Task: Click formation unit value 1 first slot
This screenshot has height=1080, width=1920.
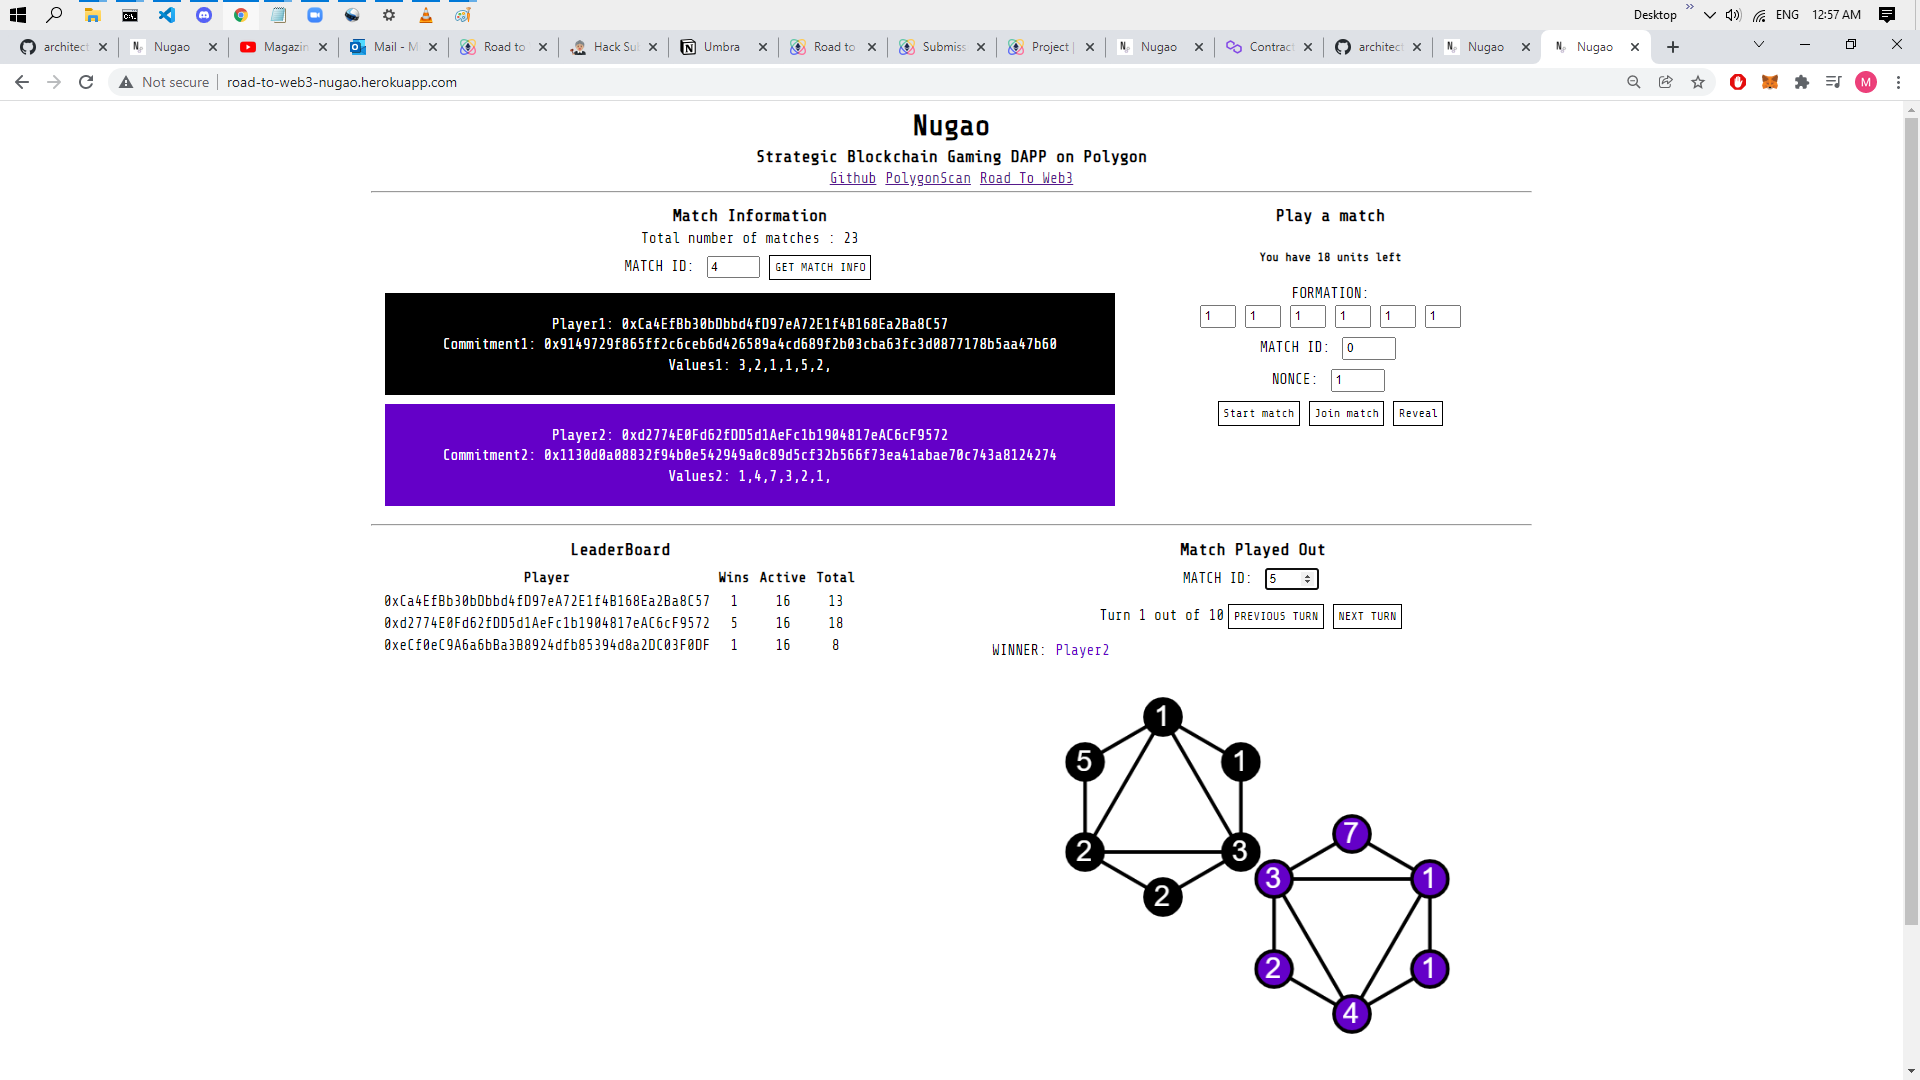Action: click(x=1217, y=316)
